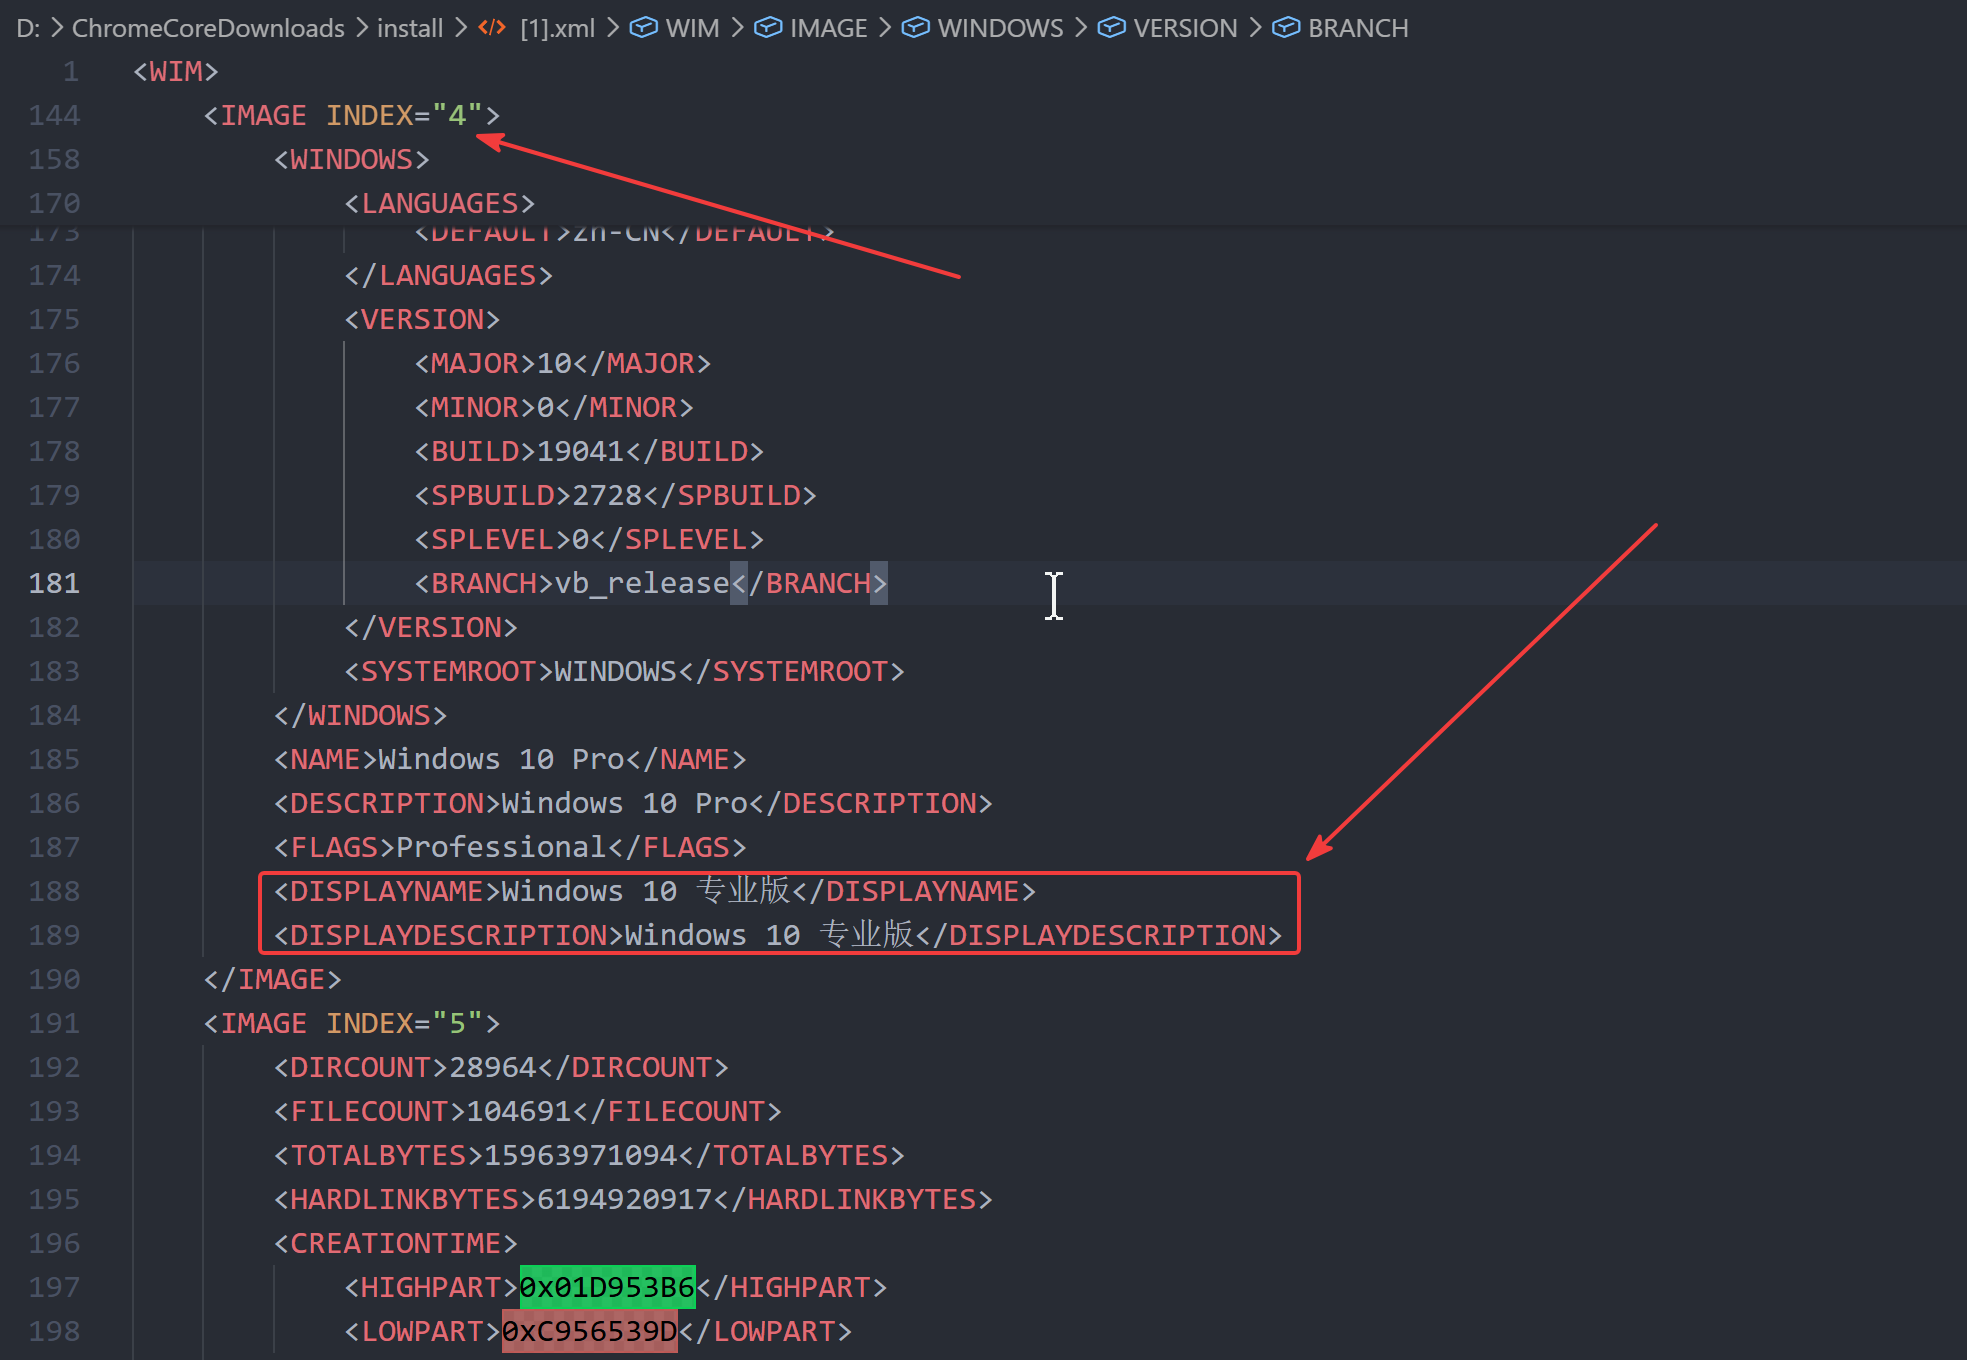Click the NAME Windows 10 Pro line
1967x1360 pixels.
point(510,760)
